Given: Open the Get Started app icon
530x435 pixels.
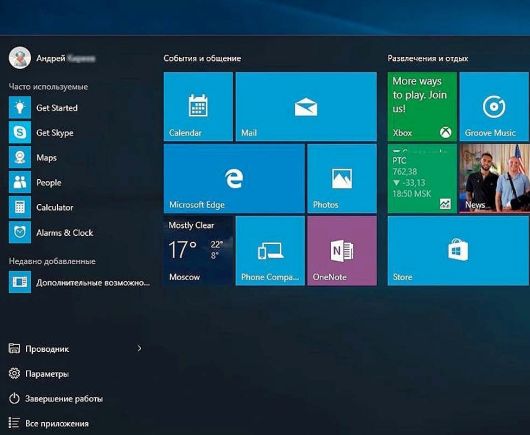Looking at the screenshot, I should pos(20,107).
